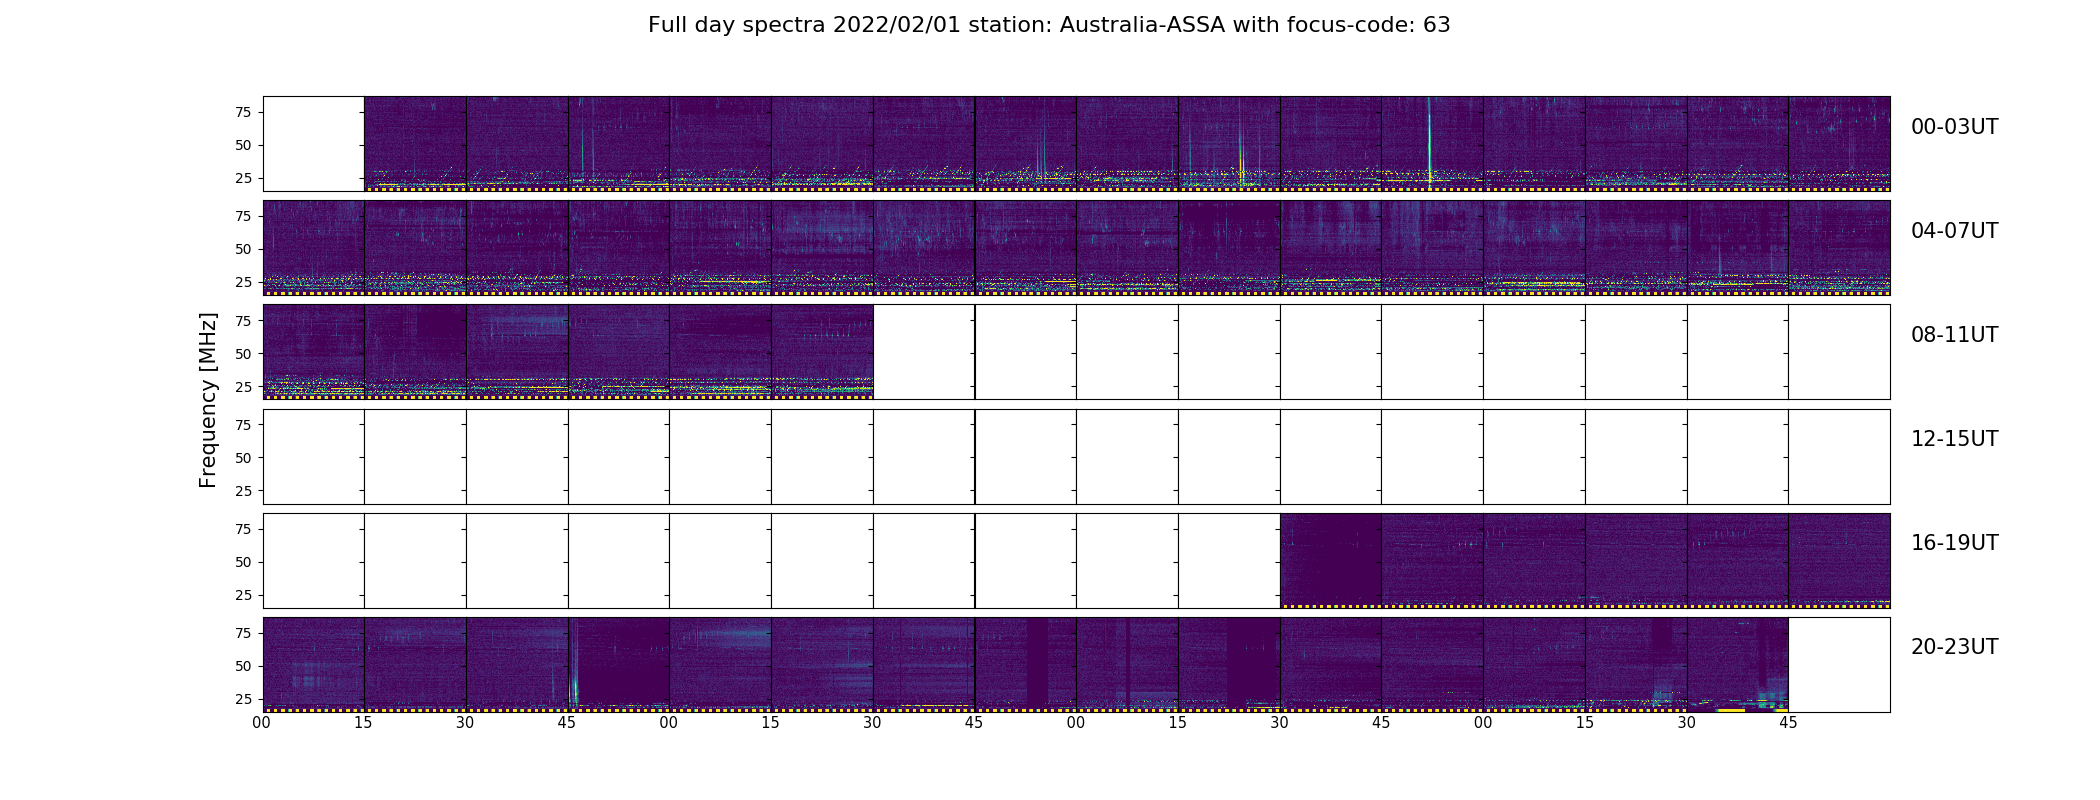Click the "16-19UT" row label
The image size is (2100, 800).
click(1954, 543)
